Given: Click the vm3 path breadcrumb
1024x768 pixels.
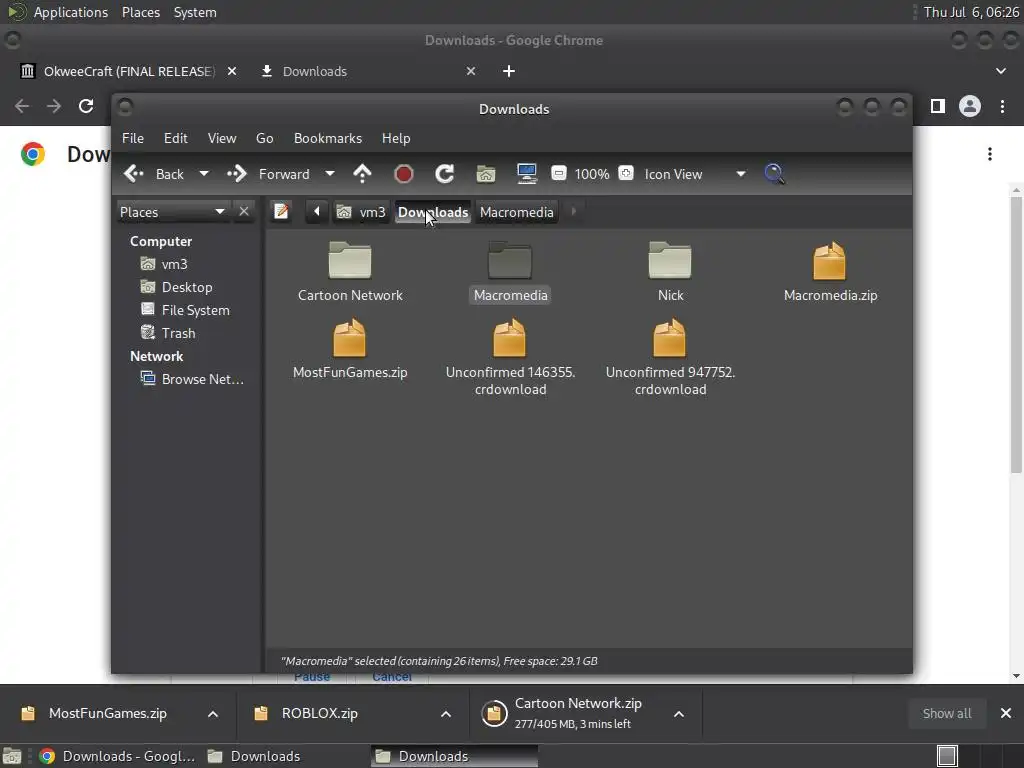Looking at the screenshot, I should (x=361, y=212).
